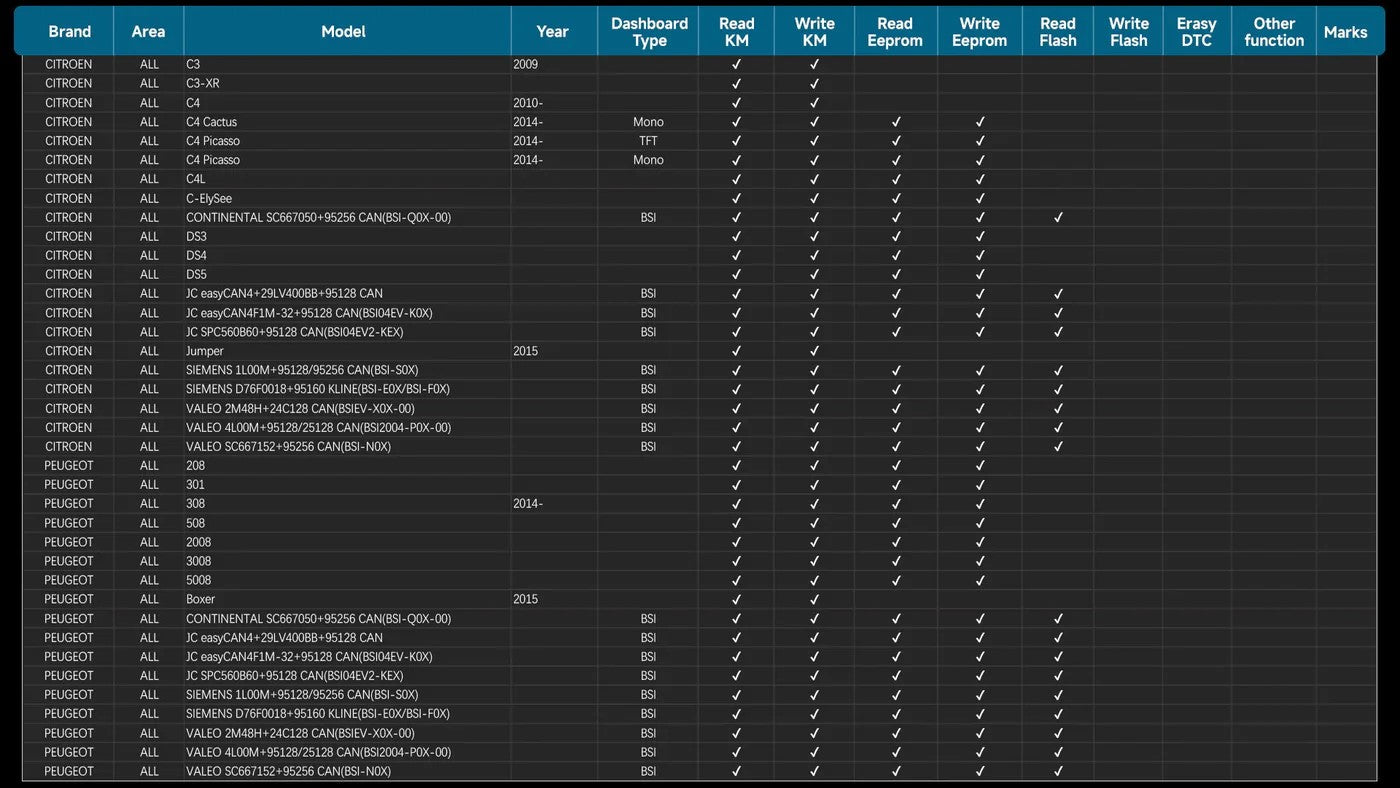Click CITROEN brand cell in DS4 row
This screenshot has width=1400, height=788.
point(69,256)
